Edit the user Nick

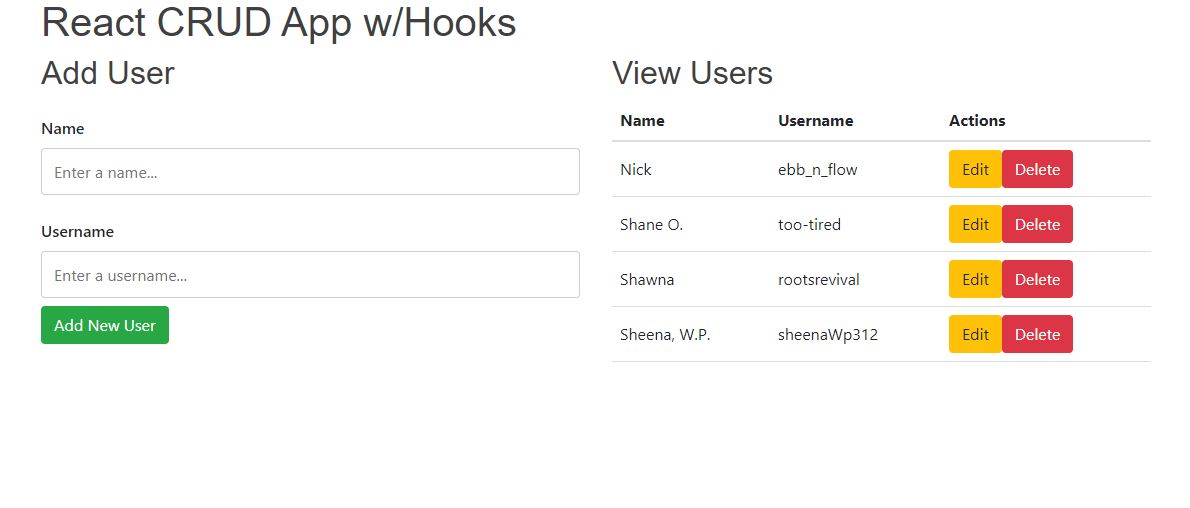tap(975, 170)
